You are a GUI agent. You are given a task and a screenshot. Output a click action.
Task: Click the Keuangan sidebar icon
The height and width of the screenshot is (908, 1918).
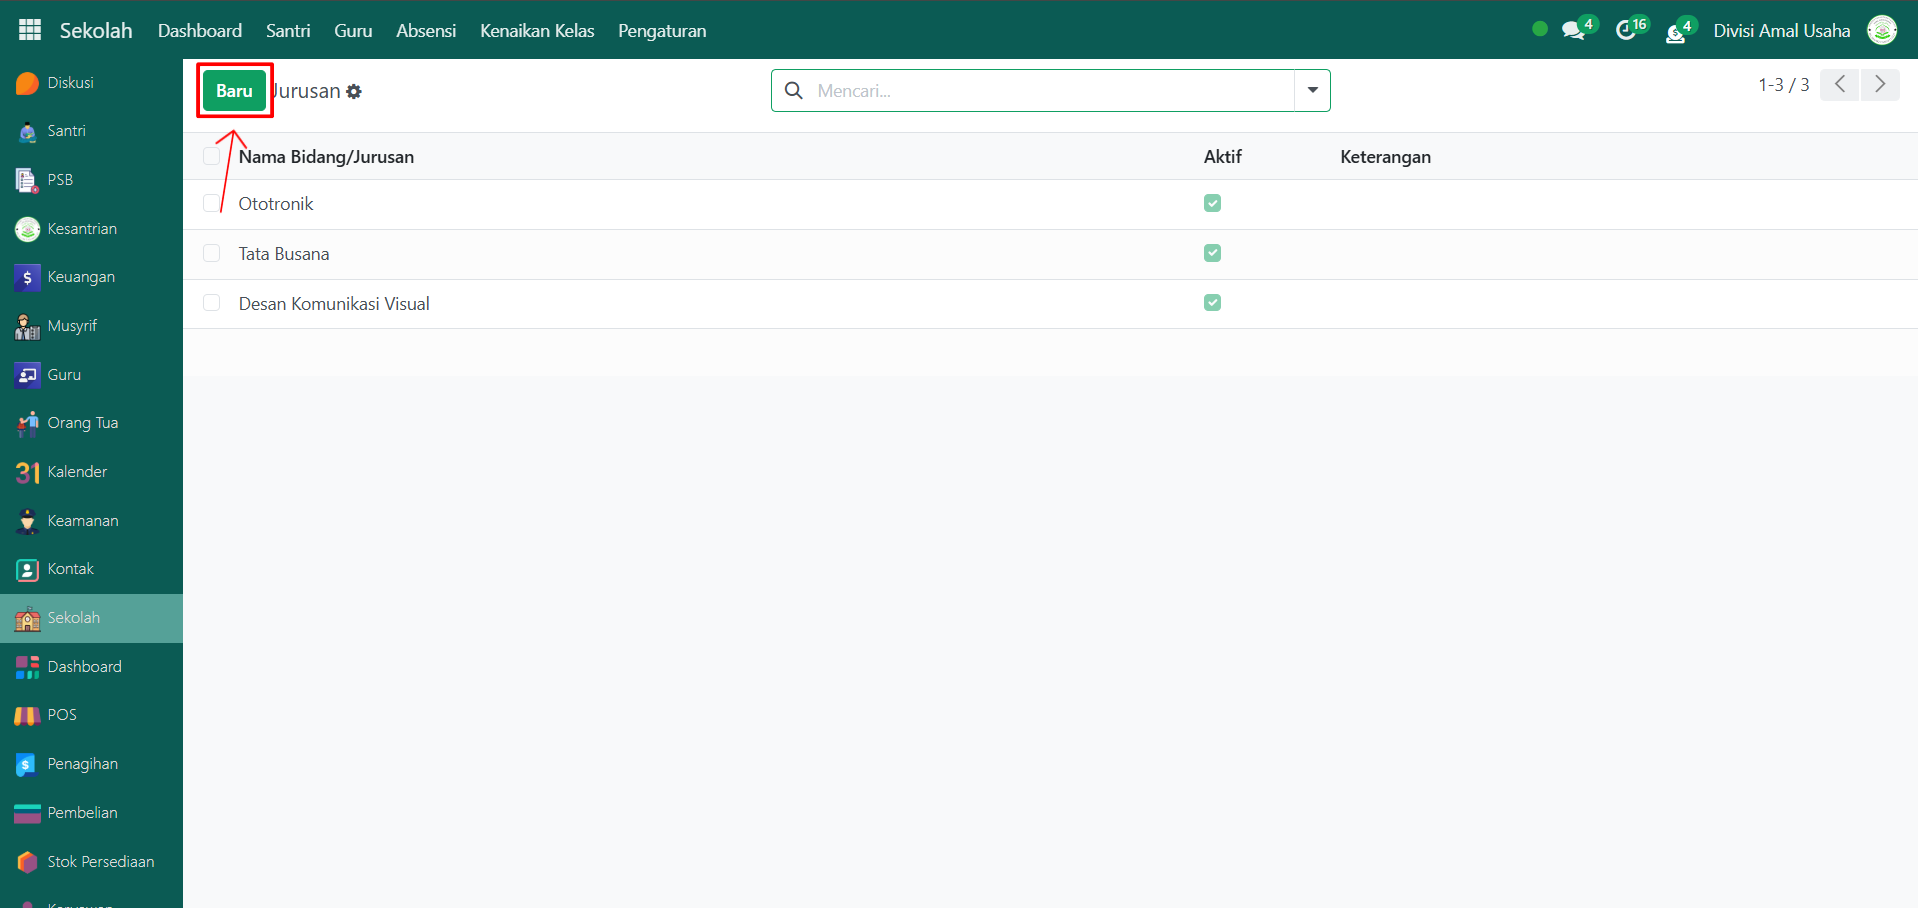coord(27,277)
